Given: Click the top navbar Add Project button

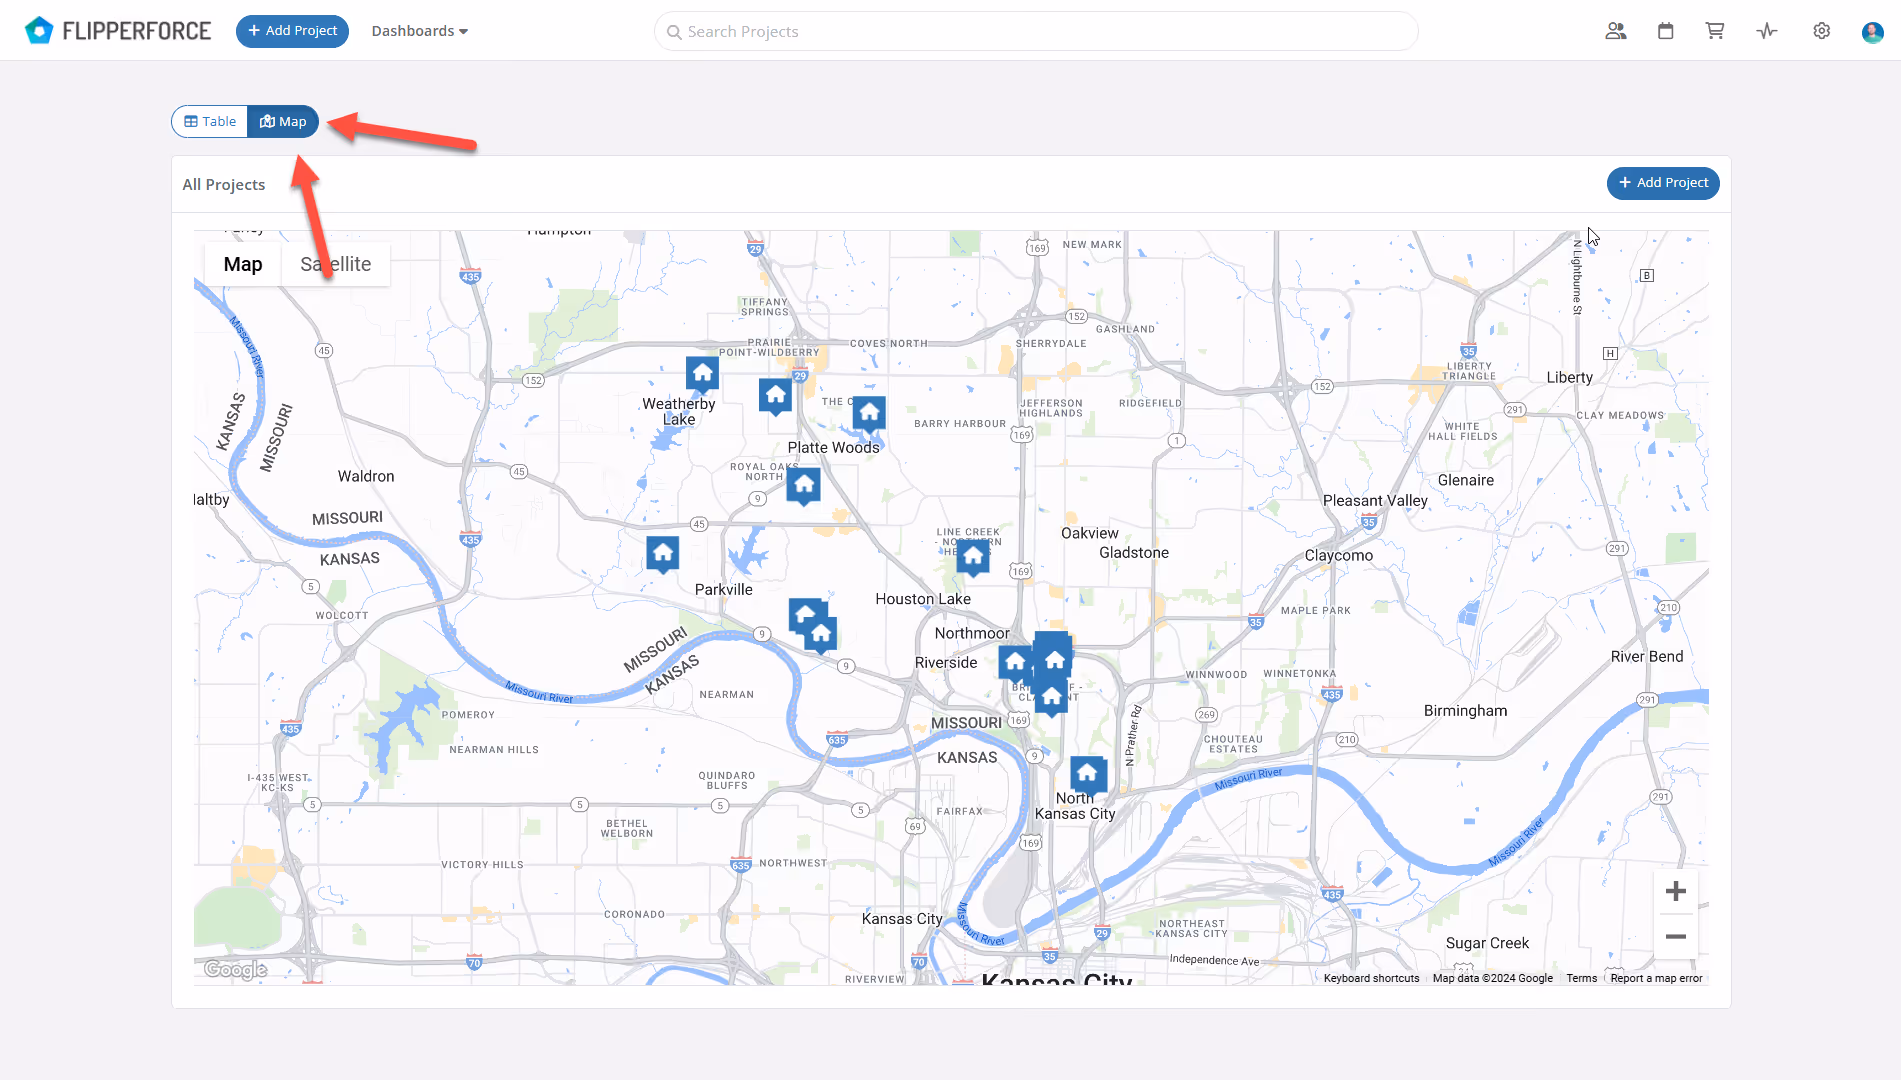Looking at the screenshot, I should click(292, 31).
